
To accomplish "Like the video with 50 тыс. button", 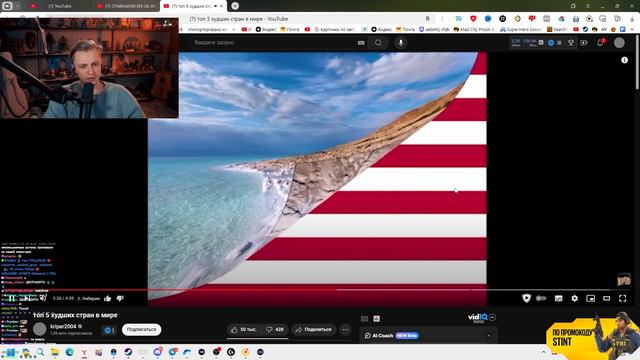I will pyautogui.click(x=244, y=329).
